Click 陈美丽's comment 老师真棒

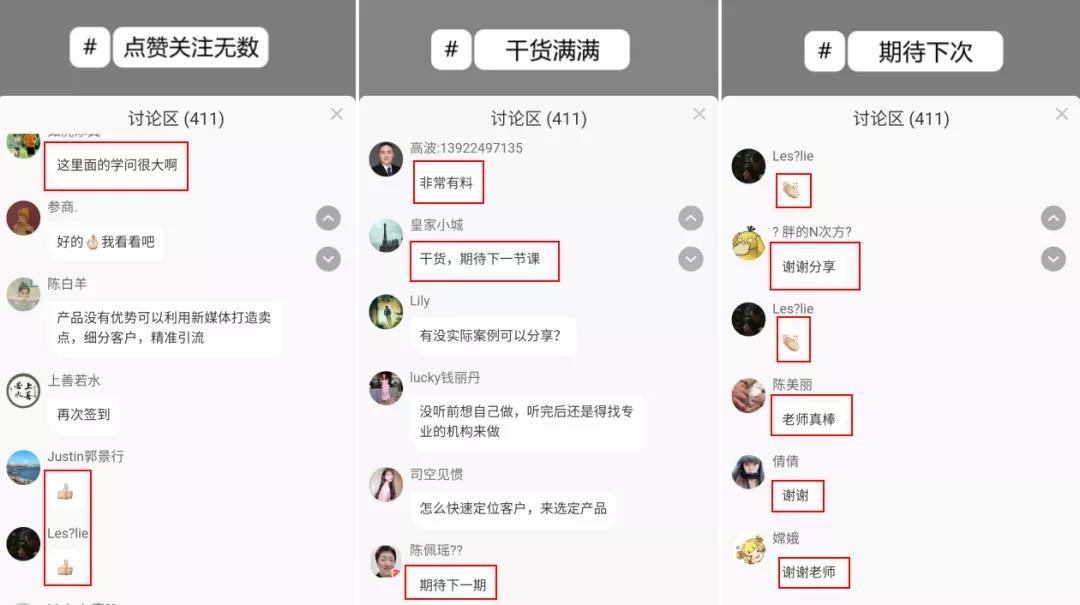coord(809,419)
